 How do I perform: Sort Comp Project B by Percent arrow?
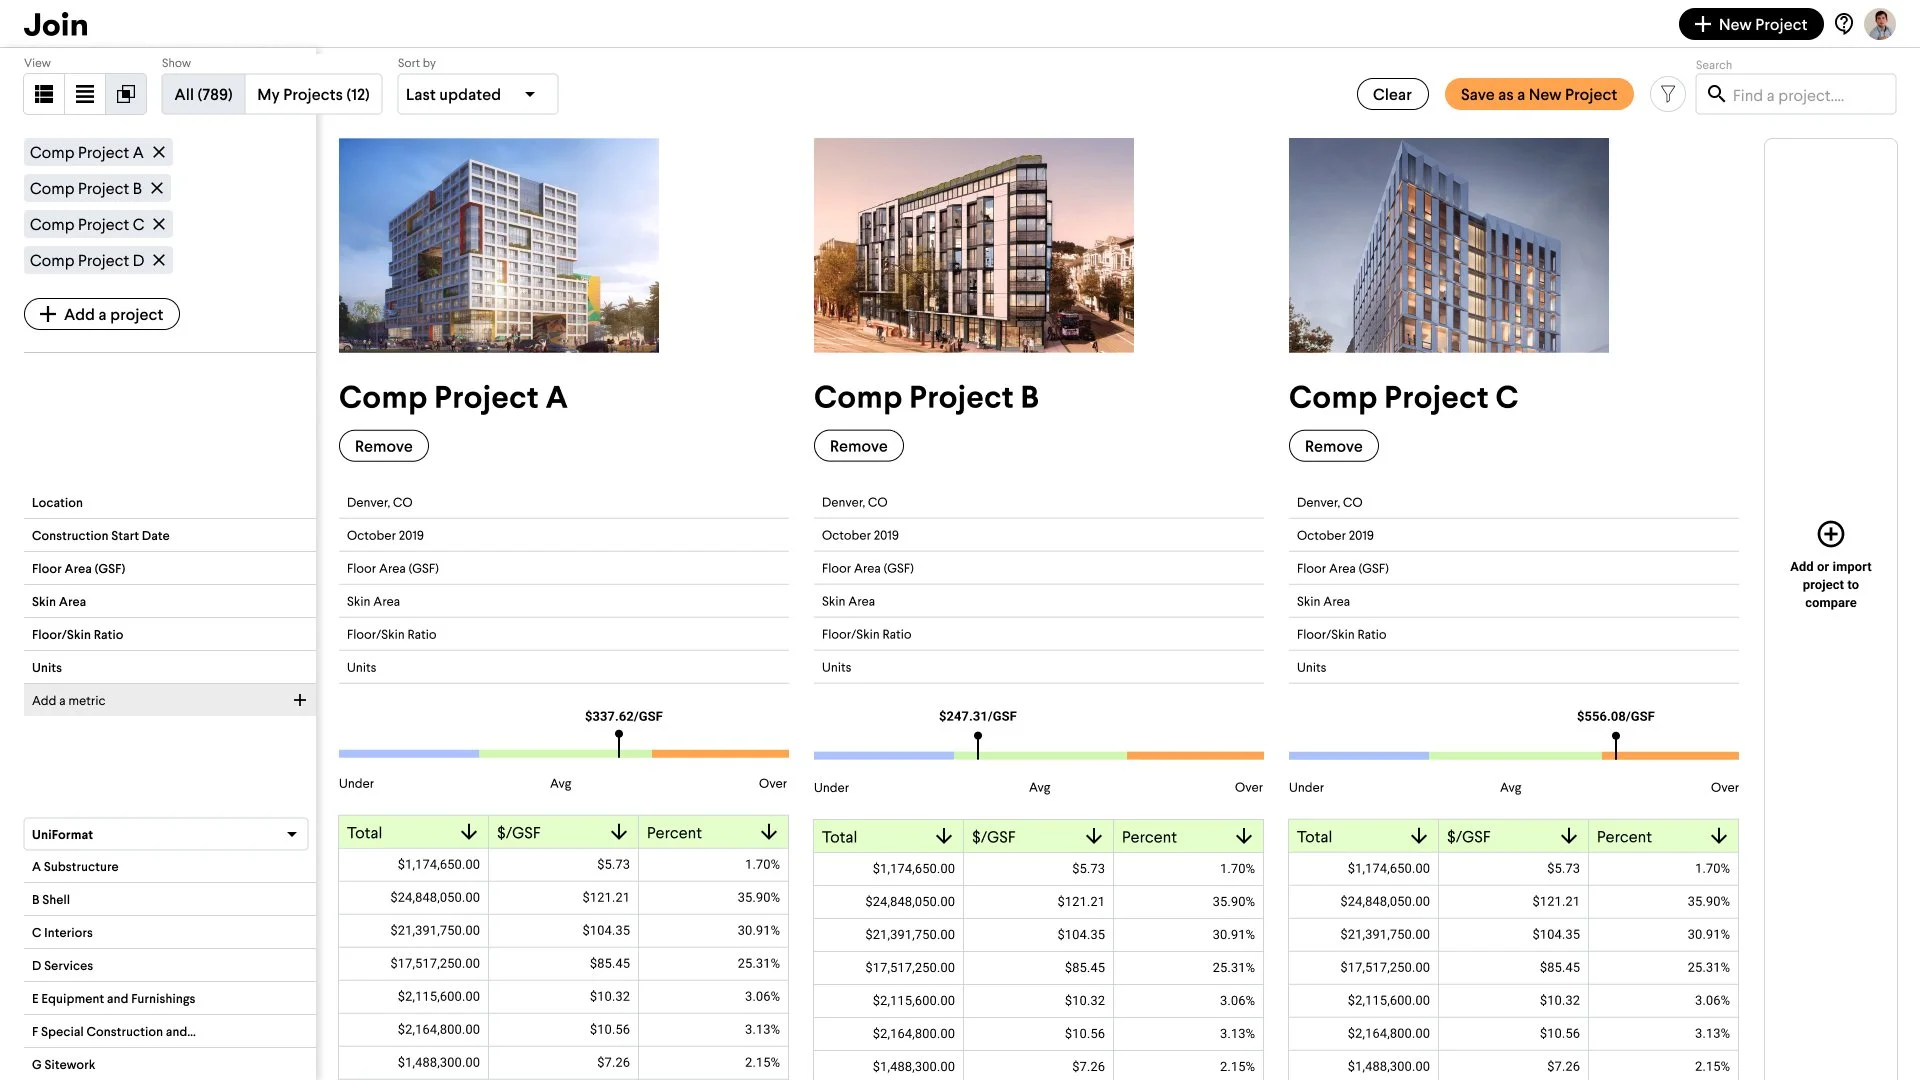pyautogui.click(x=1243, y=836)
